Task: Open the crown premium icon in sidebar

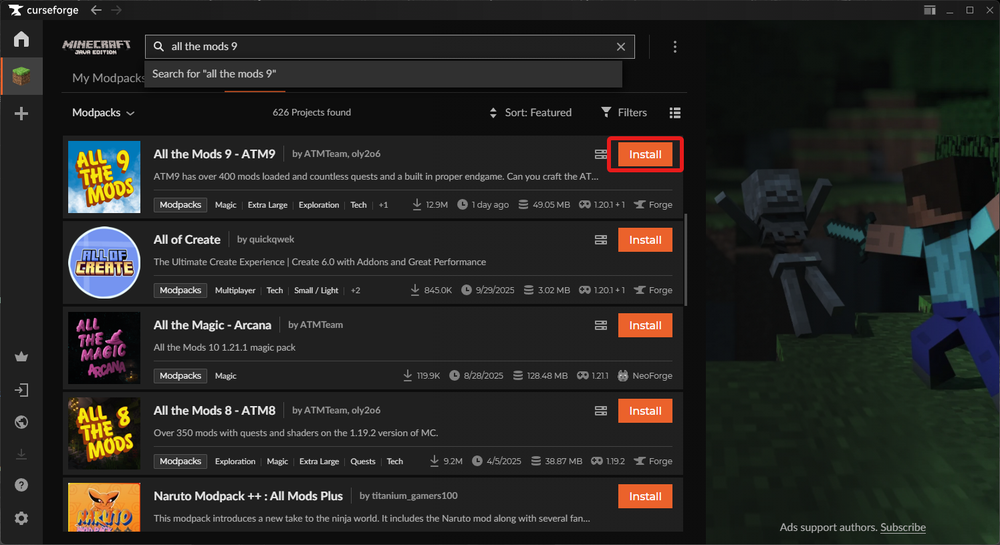Action: pos(21,357)
